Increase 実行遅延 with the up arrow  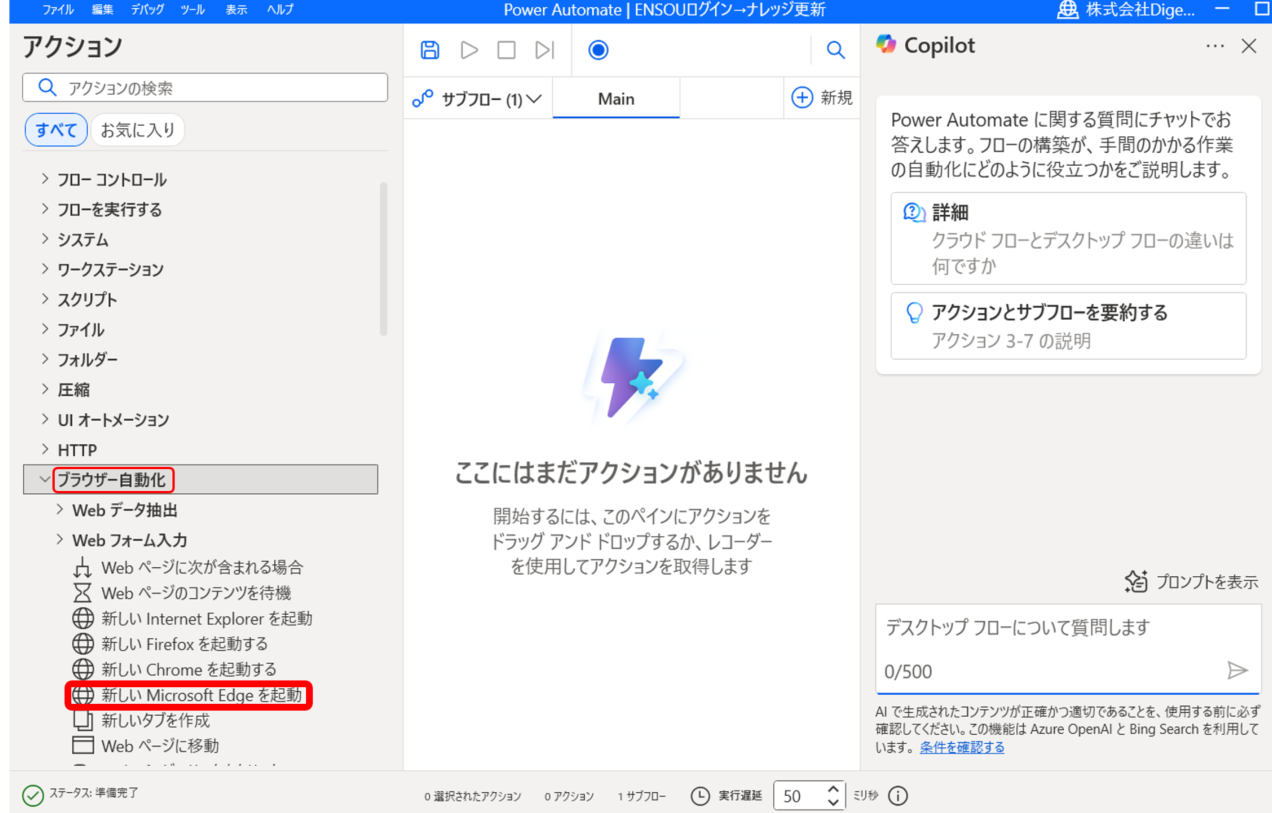point(835,789)
